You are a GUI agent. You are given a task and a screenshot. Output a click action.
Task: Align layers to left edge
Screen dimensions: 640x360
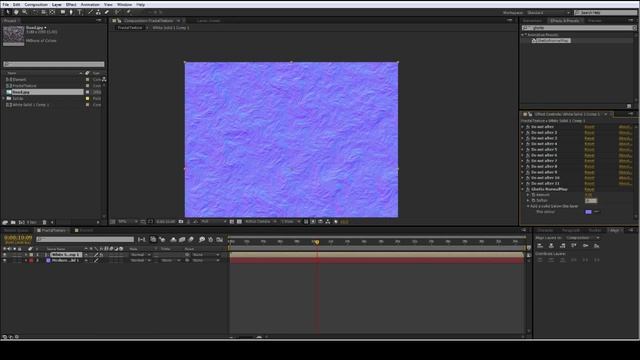(540, 246)
